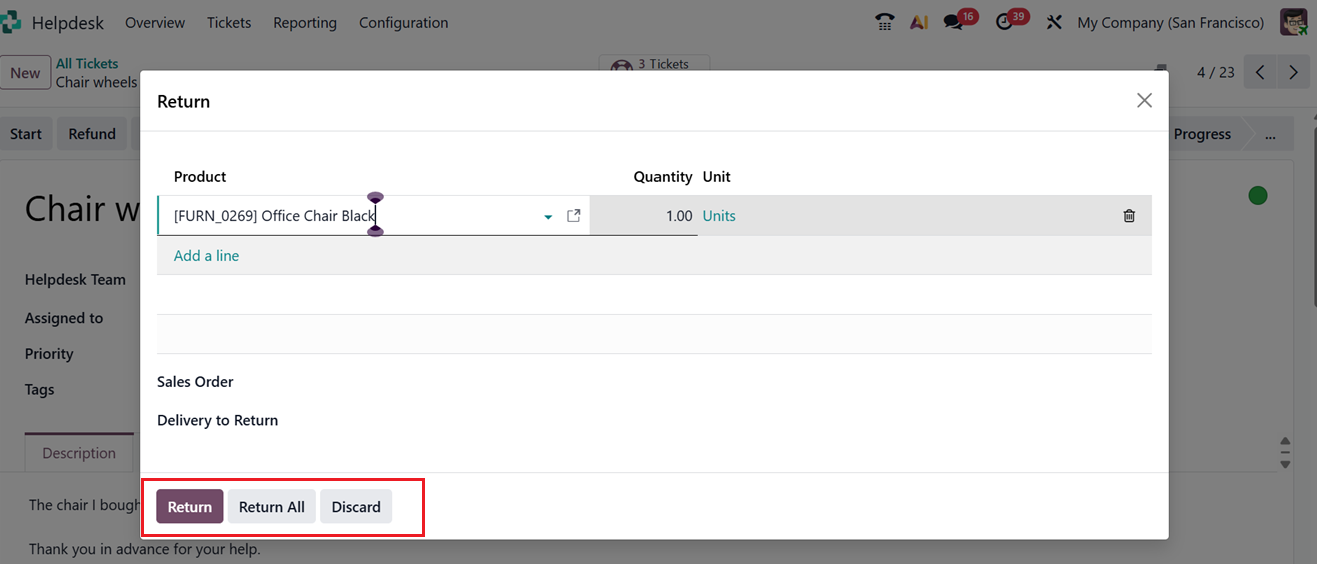Open the debug tools wrench icon
Viewport: 1317px width, 564px height.
[x=1054, y=22]
